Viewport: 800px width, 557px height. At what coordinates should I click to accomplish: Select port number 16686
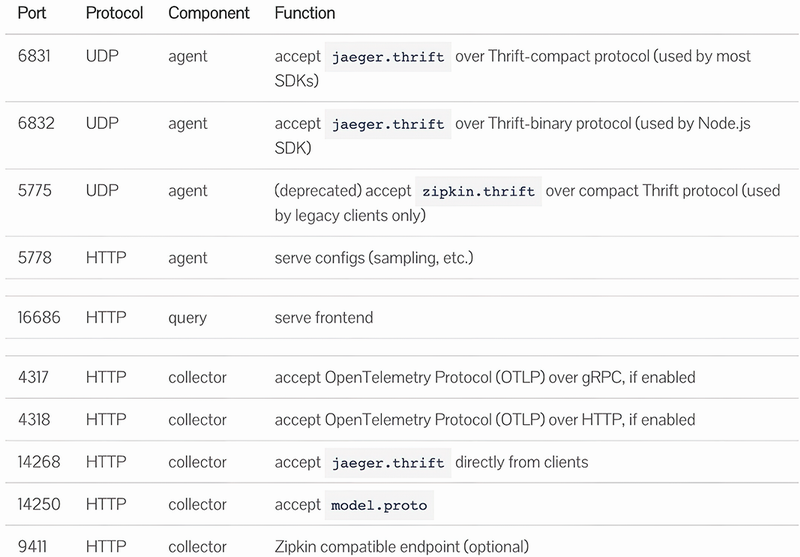tap(39, 317)
